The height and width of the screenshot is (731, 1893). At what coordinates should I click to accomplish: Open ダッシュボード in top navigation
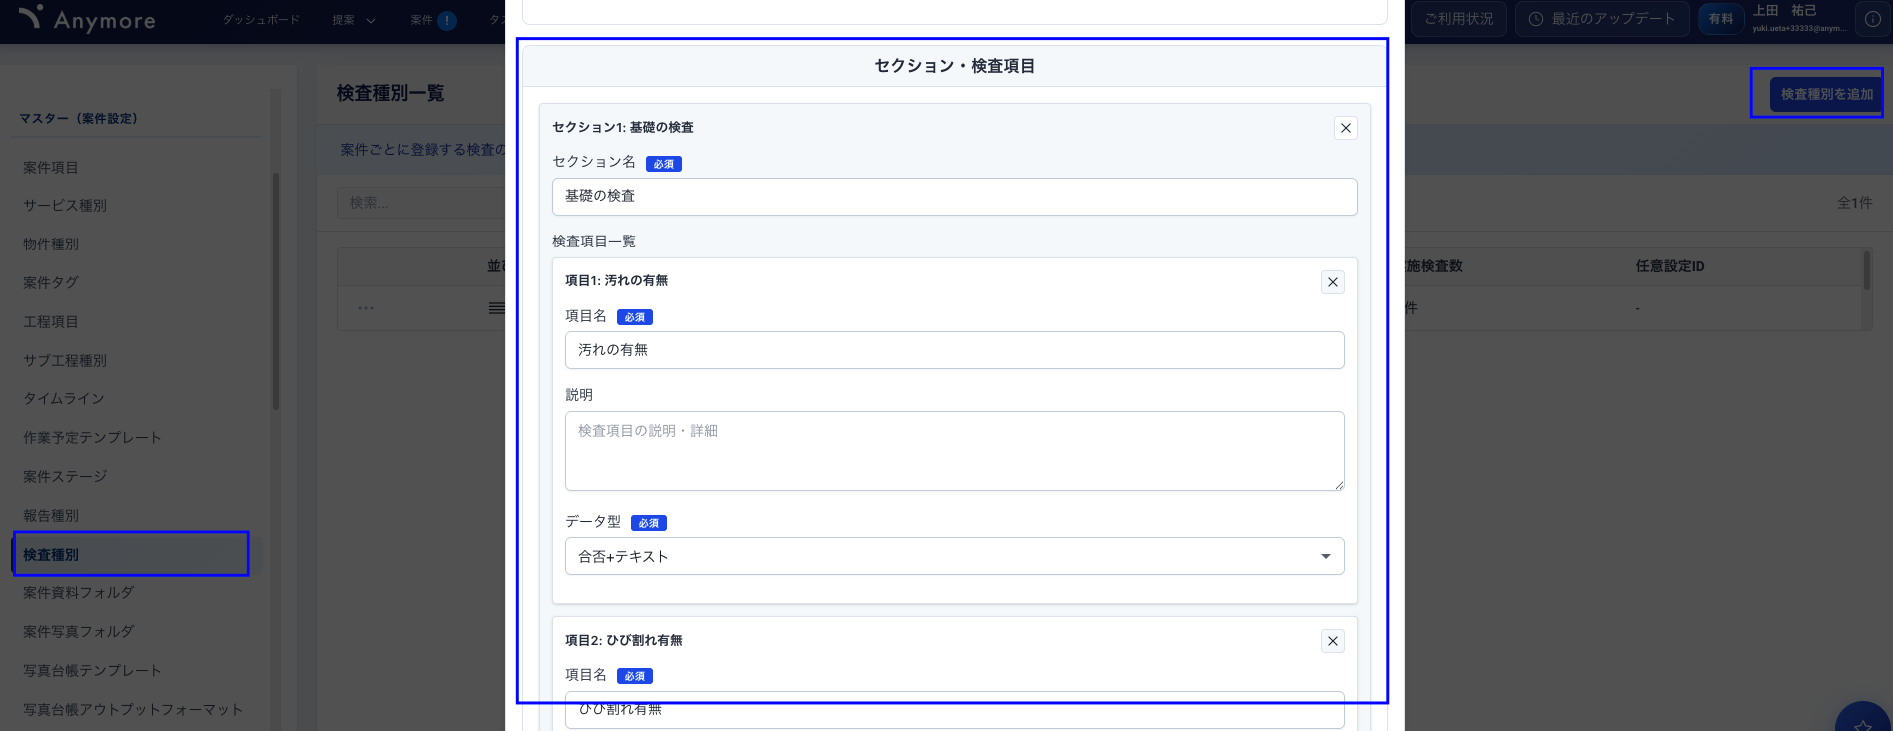click(261, 20)
